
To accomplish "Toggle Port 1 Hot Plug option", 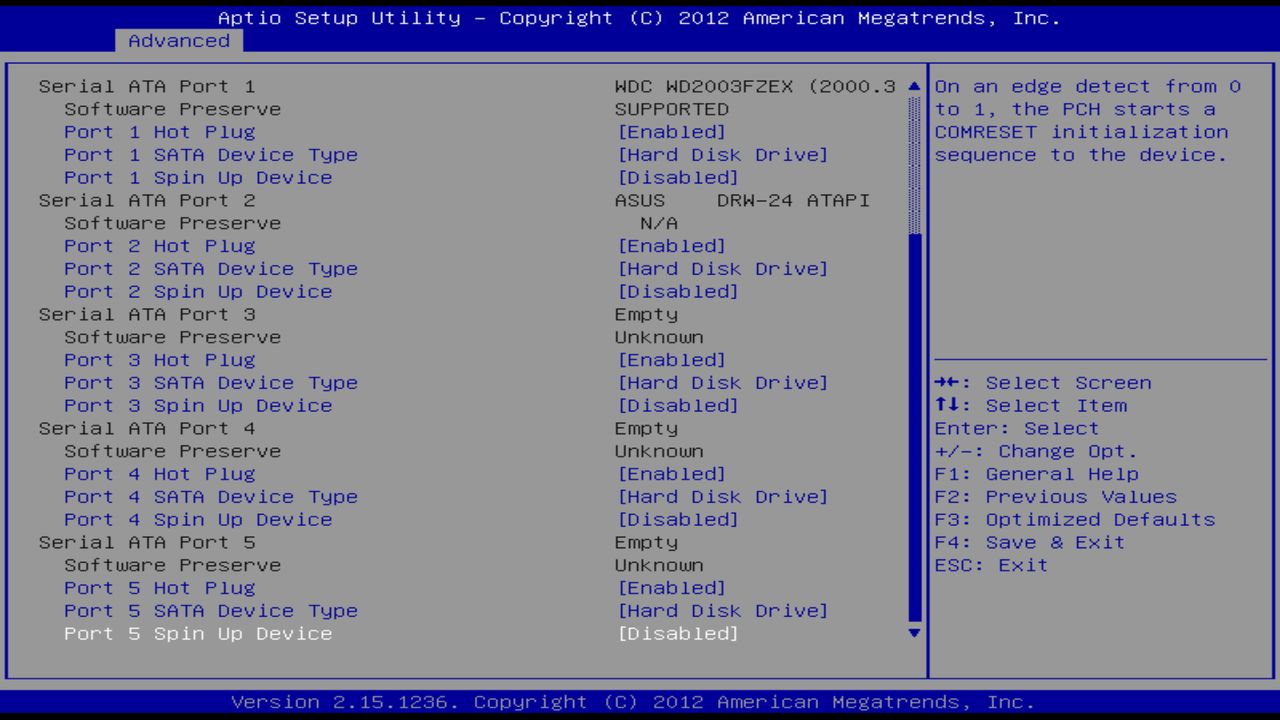I will [158, 131].
